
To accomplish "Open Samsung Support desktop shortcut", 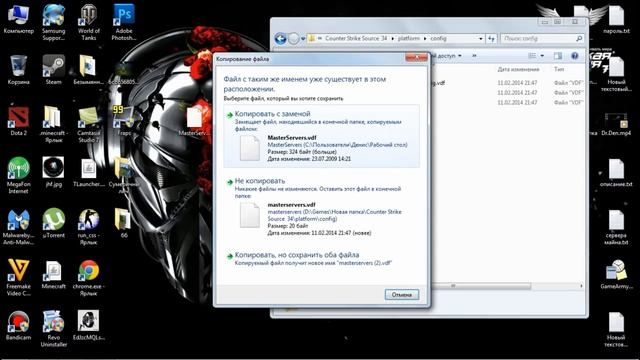I will pyautogui.click(x=53, y=22).
